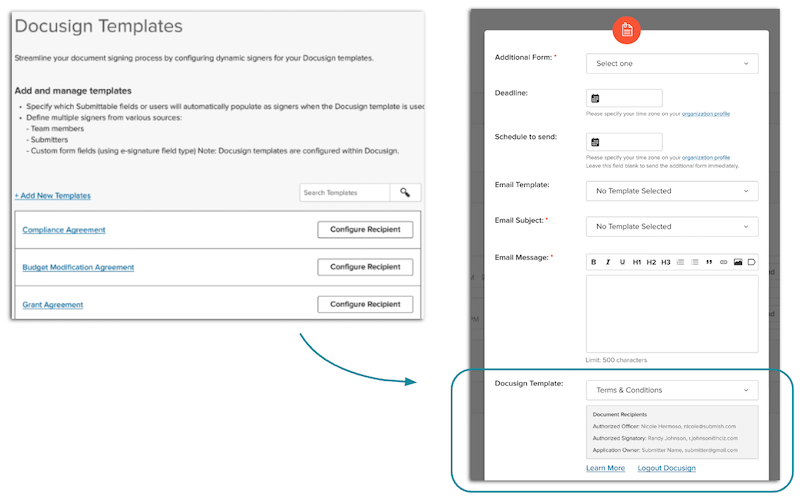
Task: Focus the Search Templates input field
Action: point(345,192)
